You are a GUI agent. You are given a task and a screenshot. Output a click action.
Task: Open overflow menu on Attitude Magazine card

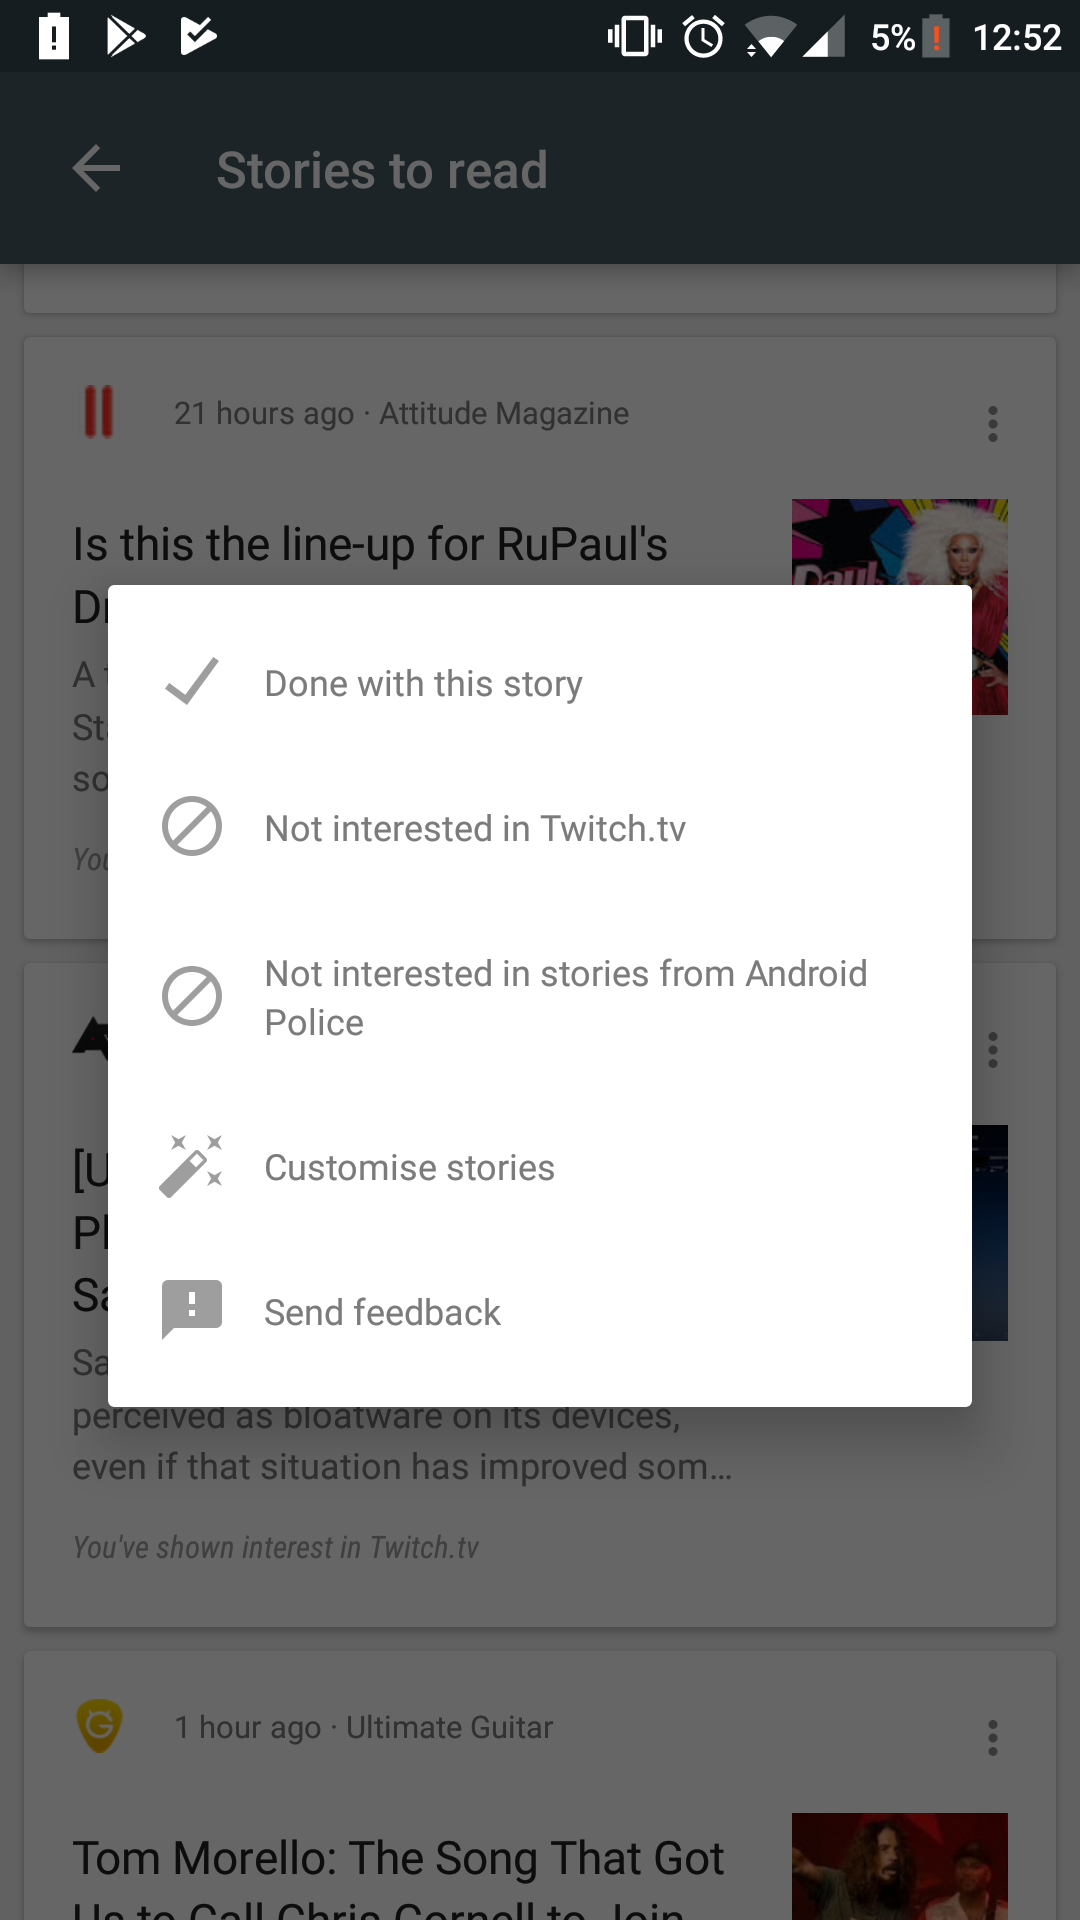pyautogui.click(x=992, y=424)
